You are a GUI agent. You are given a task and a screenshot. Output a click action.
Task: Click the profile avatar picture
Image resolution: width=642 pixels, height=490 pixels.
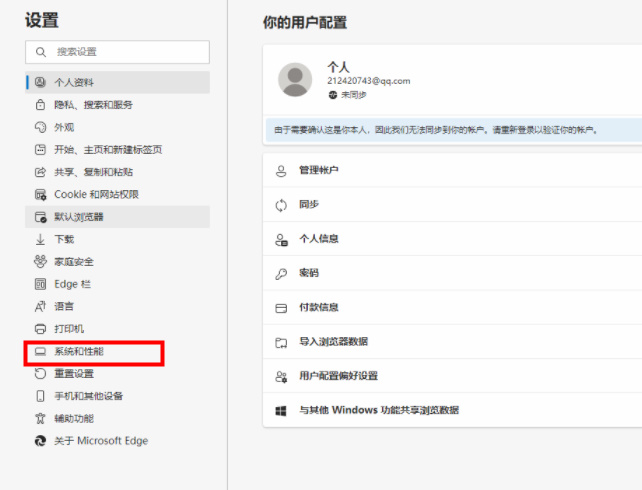click(x=295, y=79)
